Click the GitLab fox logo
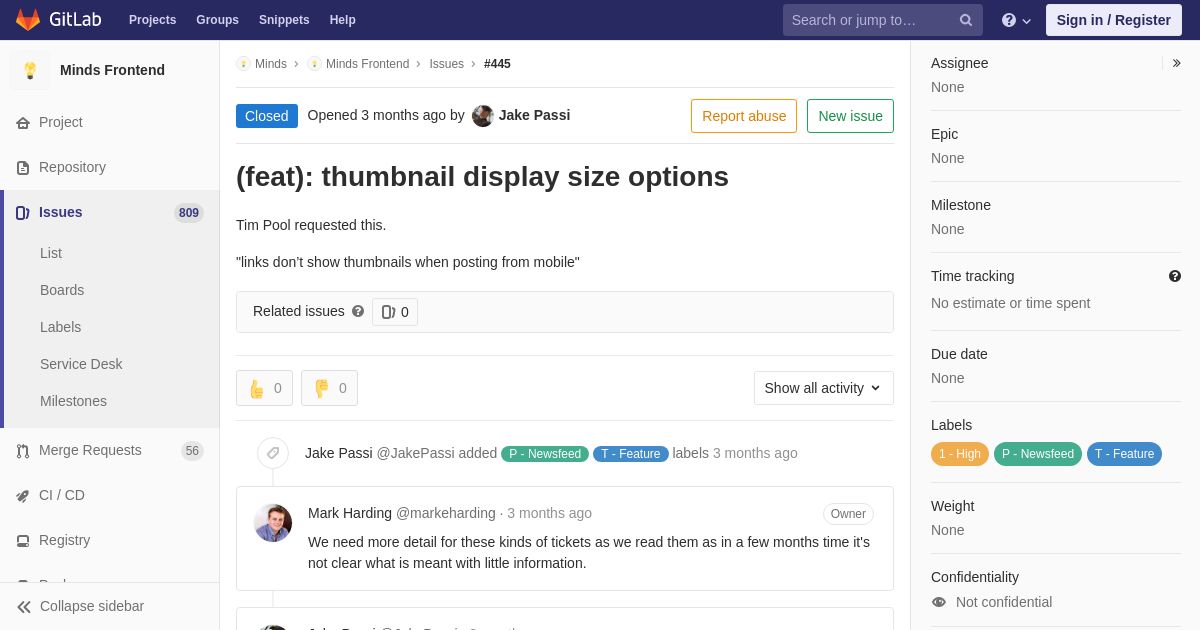 tap(28, 20)
